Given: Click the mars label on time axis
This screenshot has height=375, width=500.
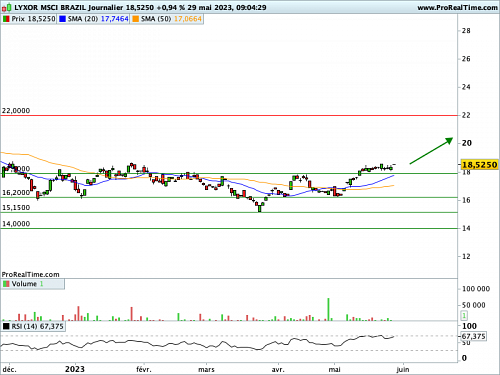Looking at the screenshot, I should tap(206, 370).
